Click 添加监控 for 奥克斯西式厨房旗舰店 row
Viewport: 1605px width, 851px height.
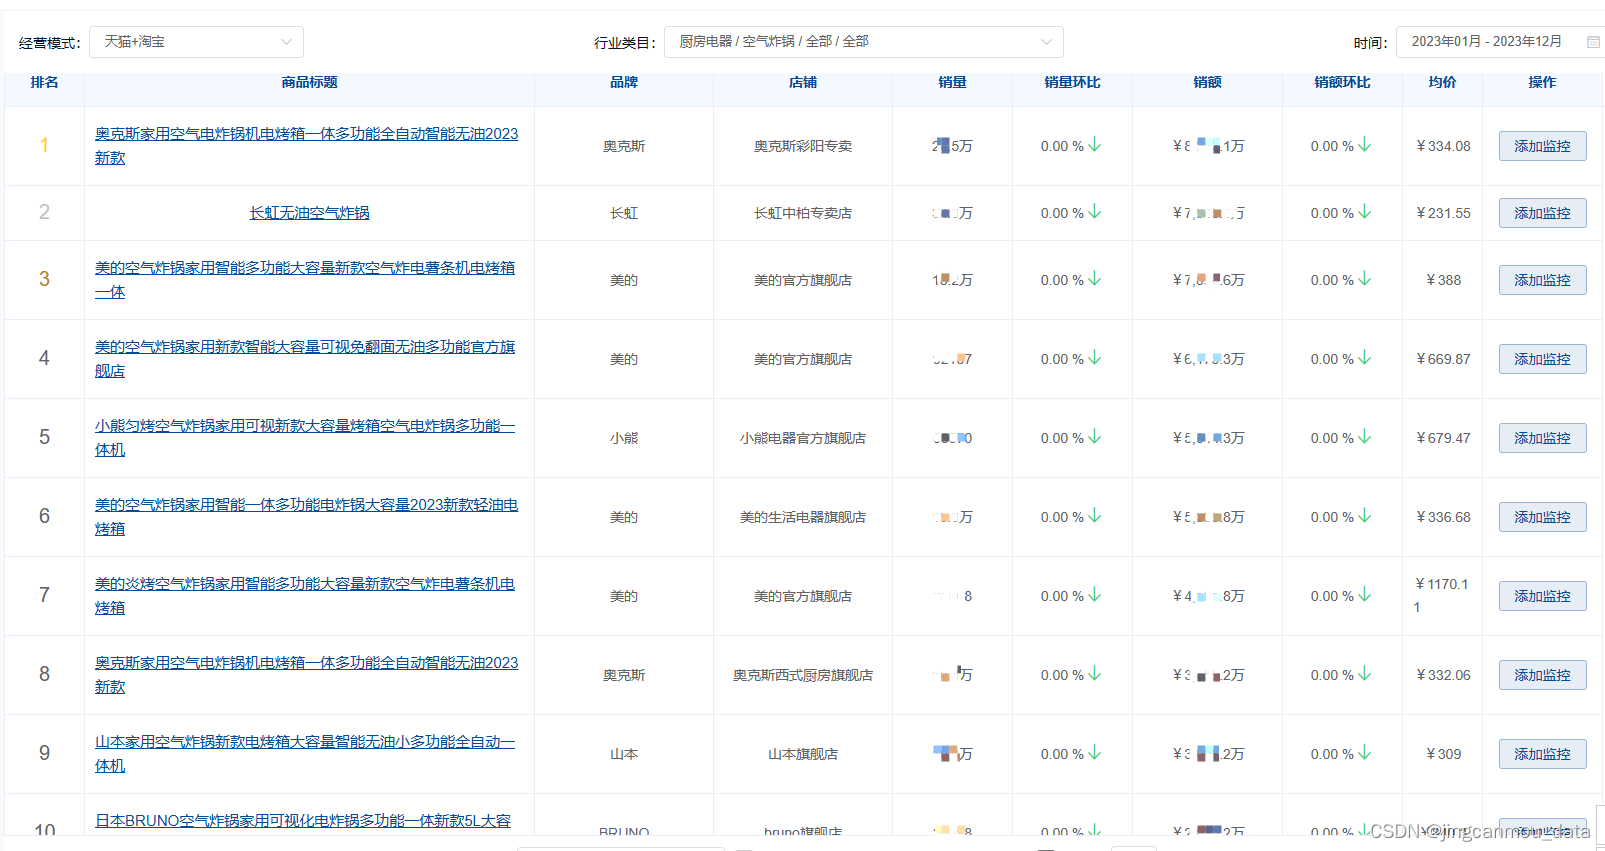1542,675
